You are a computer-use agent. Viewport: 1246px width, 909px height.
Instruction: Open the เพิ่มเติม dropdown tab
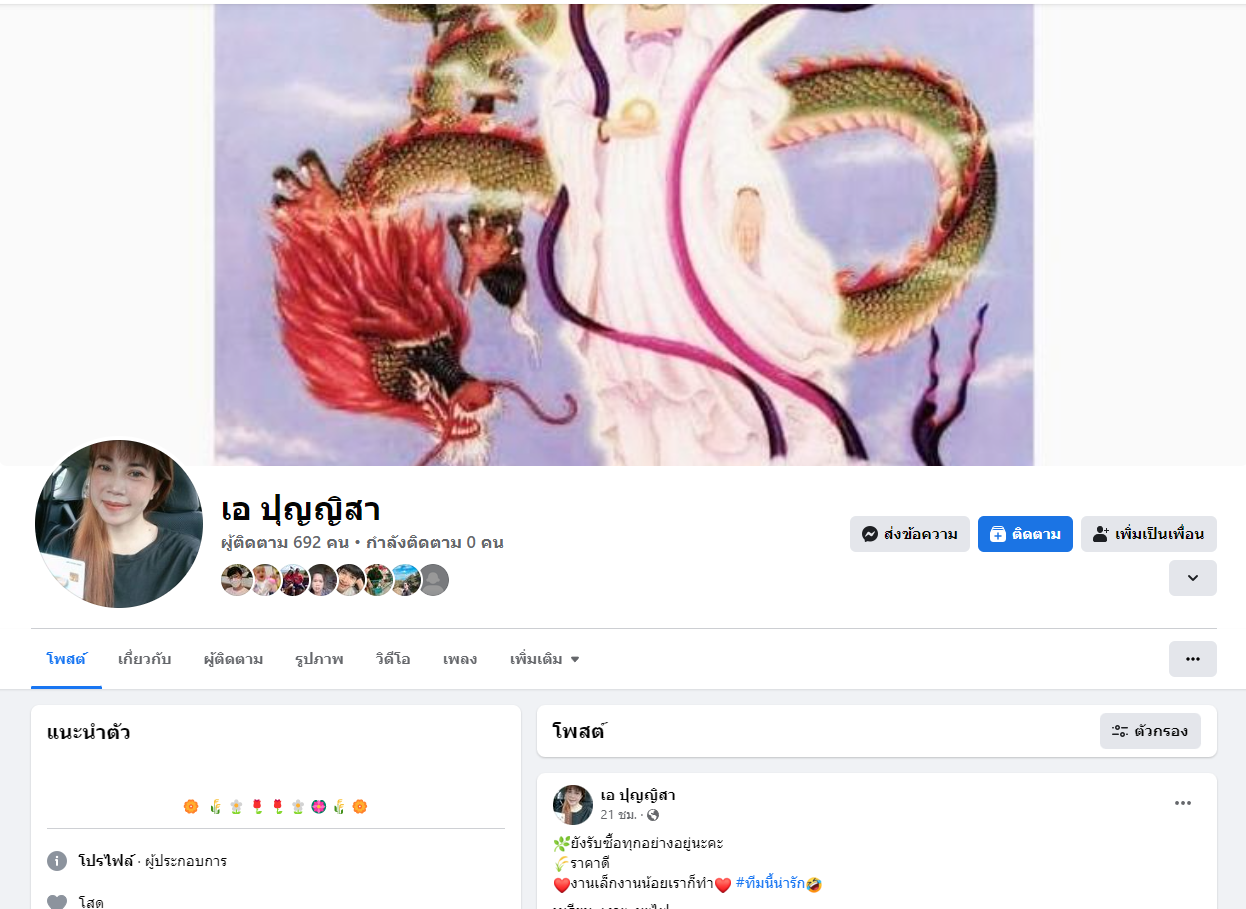pyautogui.click(x=545, y=659)
